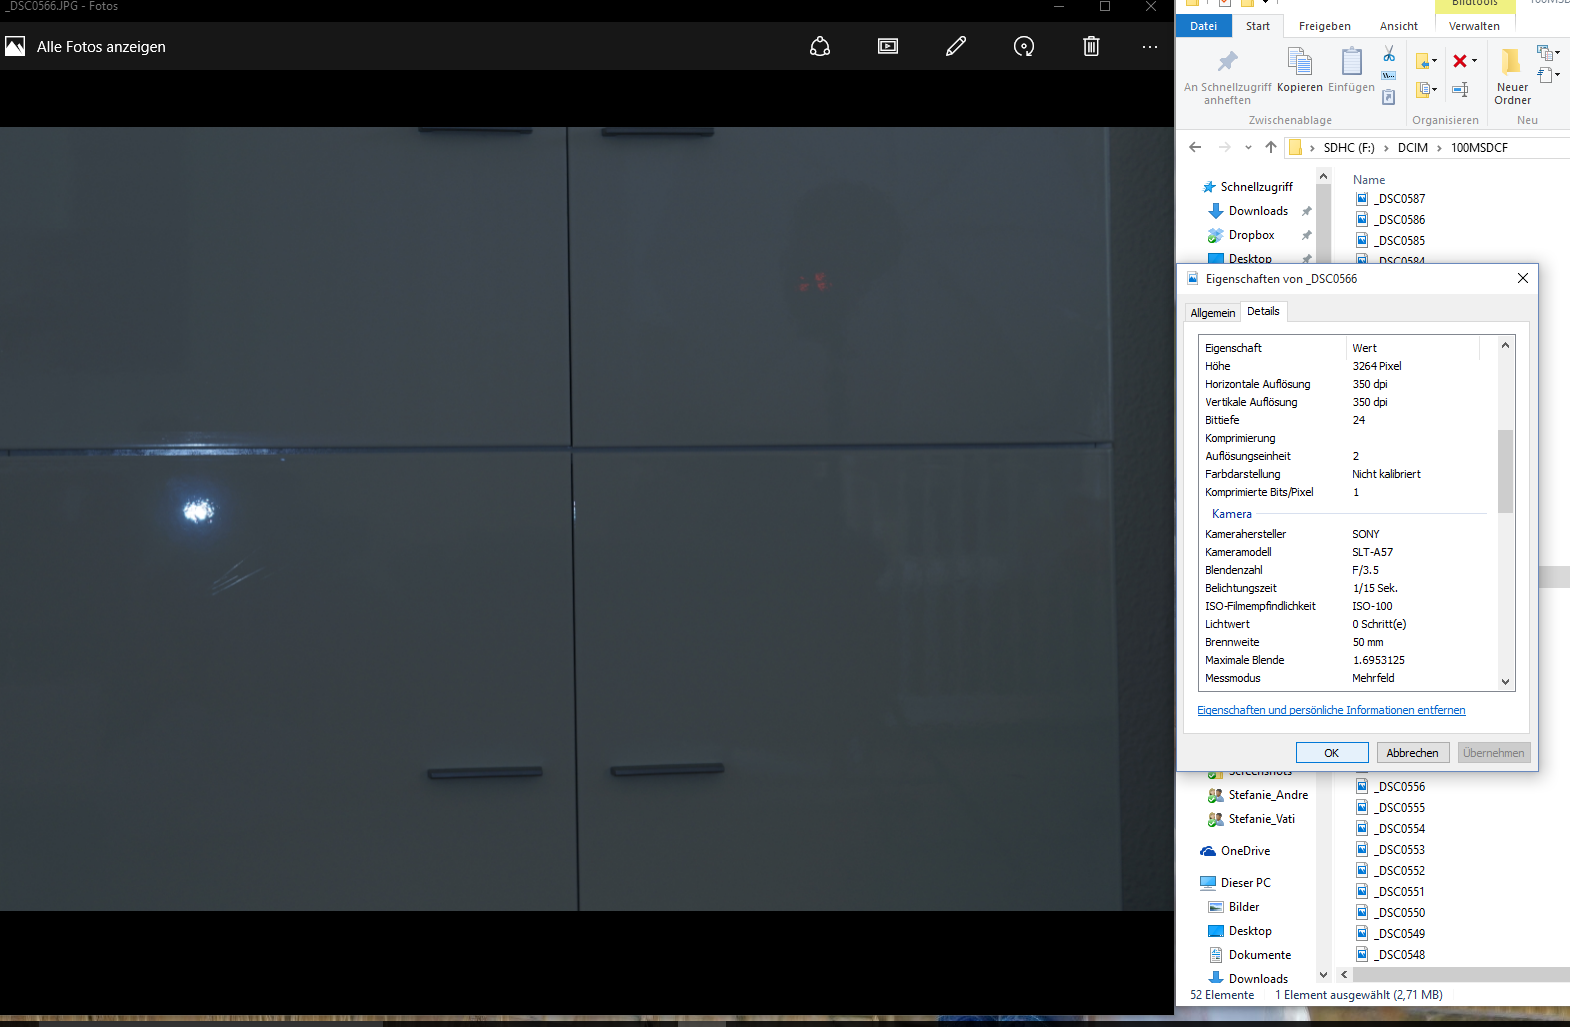
Task: Open the share icon in Fotos toolbar
Action: coord(820,46)
